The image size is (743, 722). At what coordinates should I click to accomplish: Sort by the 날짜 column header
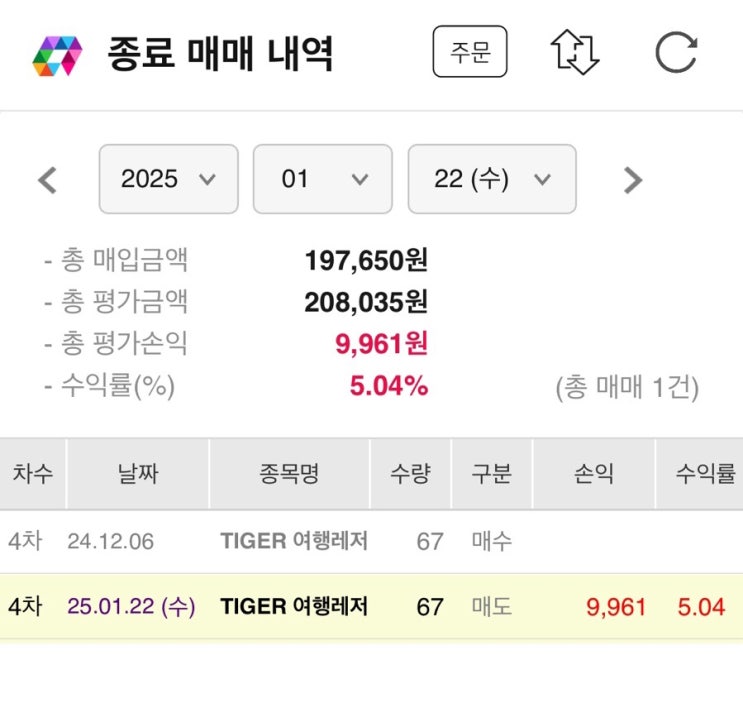(x=138, y=474)
